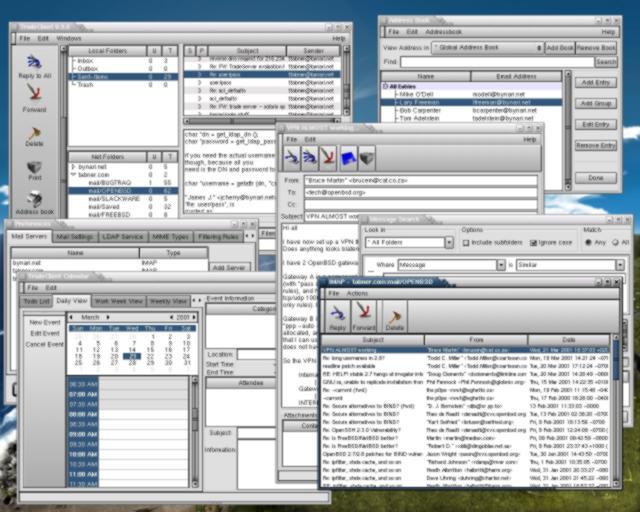
Task: Click Add Group button
Action: (596, 104)
